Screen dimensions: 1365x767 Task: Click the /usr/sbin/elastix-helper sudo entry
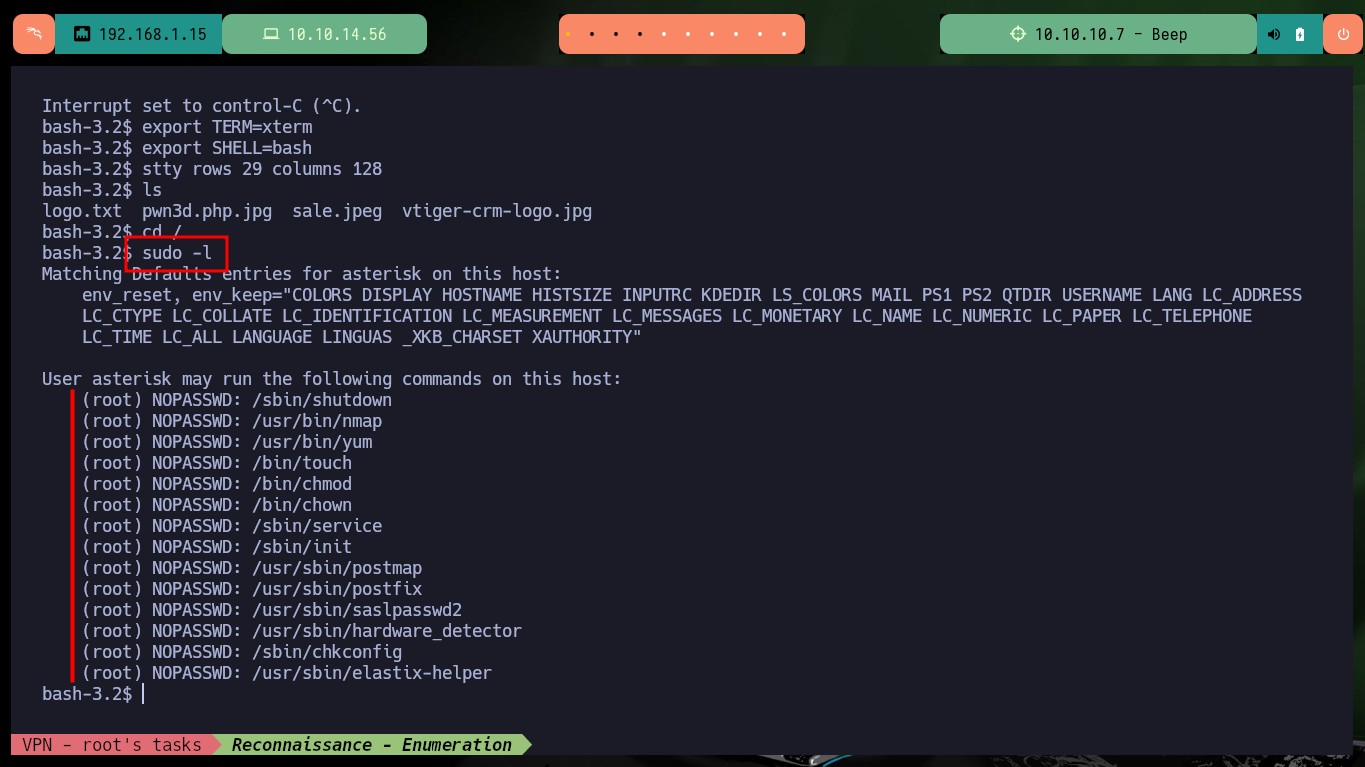coord(287,673)
